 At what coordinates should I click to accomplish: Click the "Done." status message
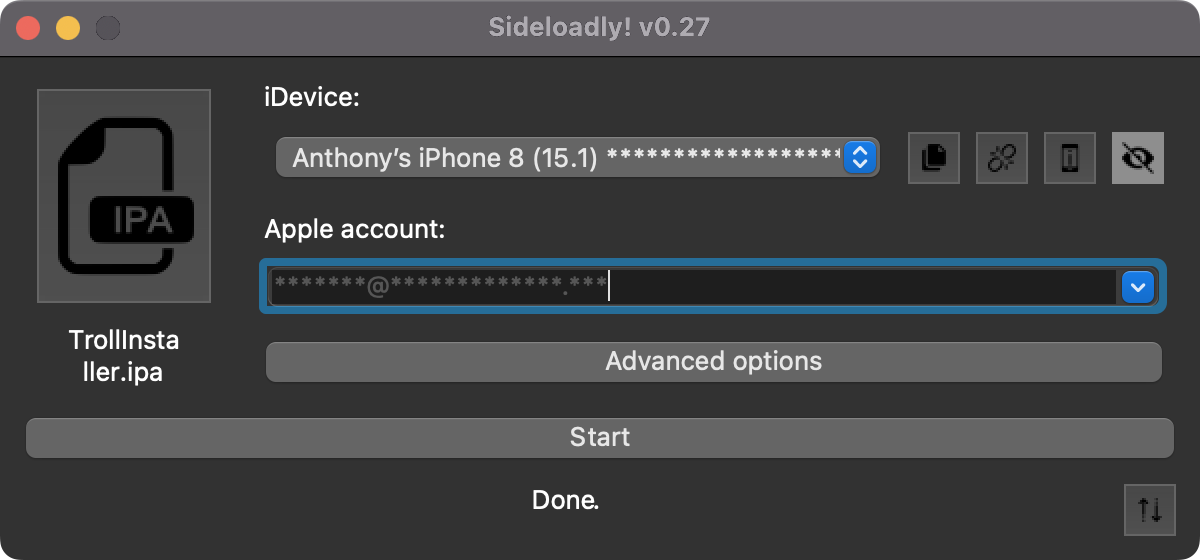click(x=565, y=500)
